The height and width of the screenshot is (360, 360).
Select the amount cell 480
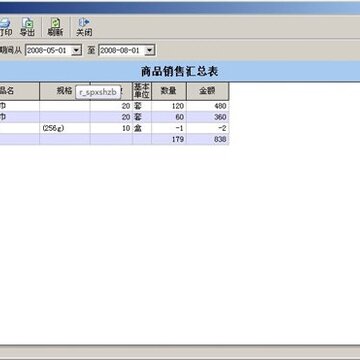[208, 106]
